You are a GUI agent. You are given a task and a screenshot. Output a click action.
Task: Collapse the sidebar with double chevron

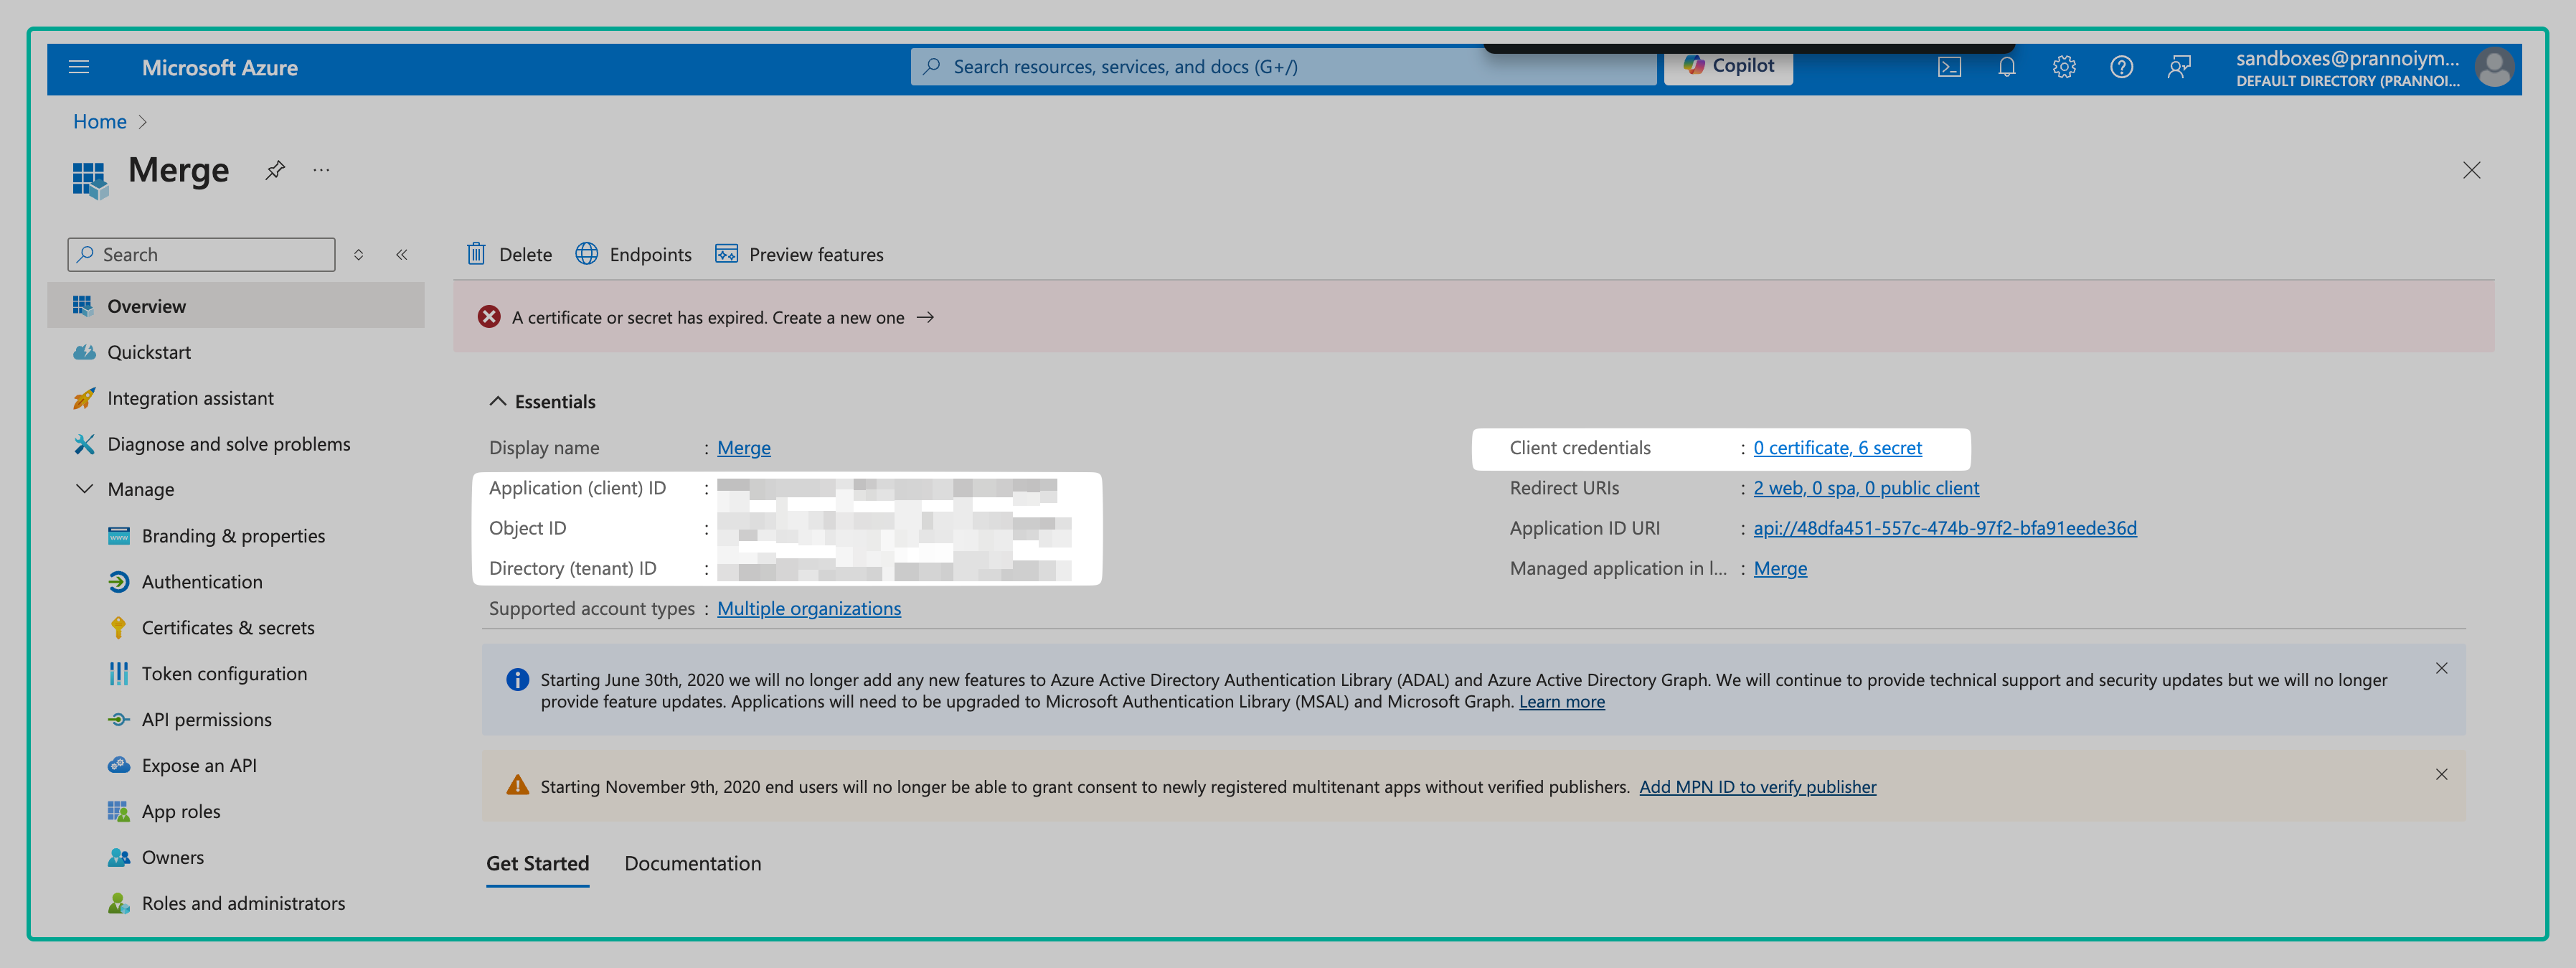point(402,254)
